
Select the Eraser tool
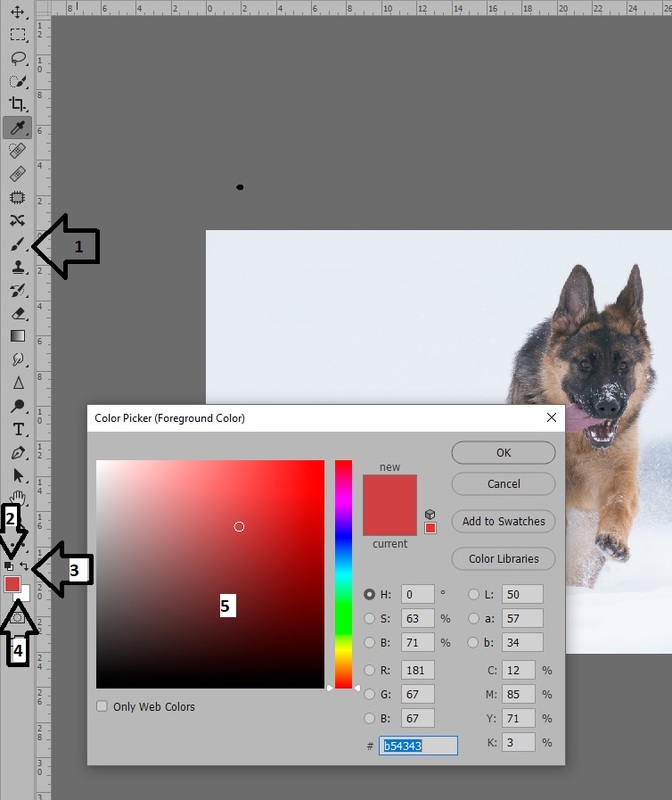(x=18, y=313)
